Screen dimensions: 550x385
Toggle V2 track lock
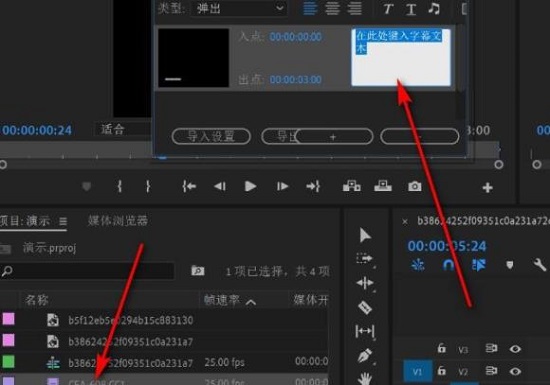(x=441, y=371)
